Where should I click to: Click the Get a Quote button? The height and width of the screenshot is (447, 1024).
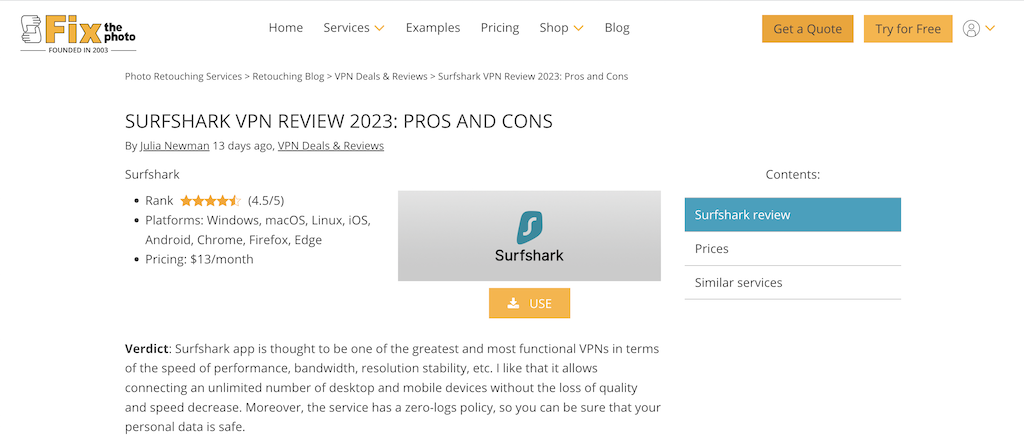click(x=808, y=29)
